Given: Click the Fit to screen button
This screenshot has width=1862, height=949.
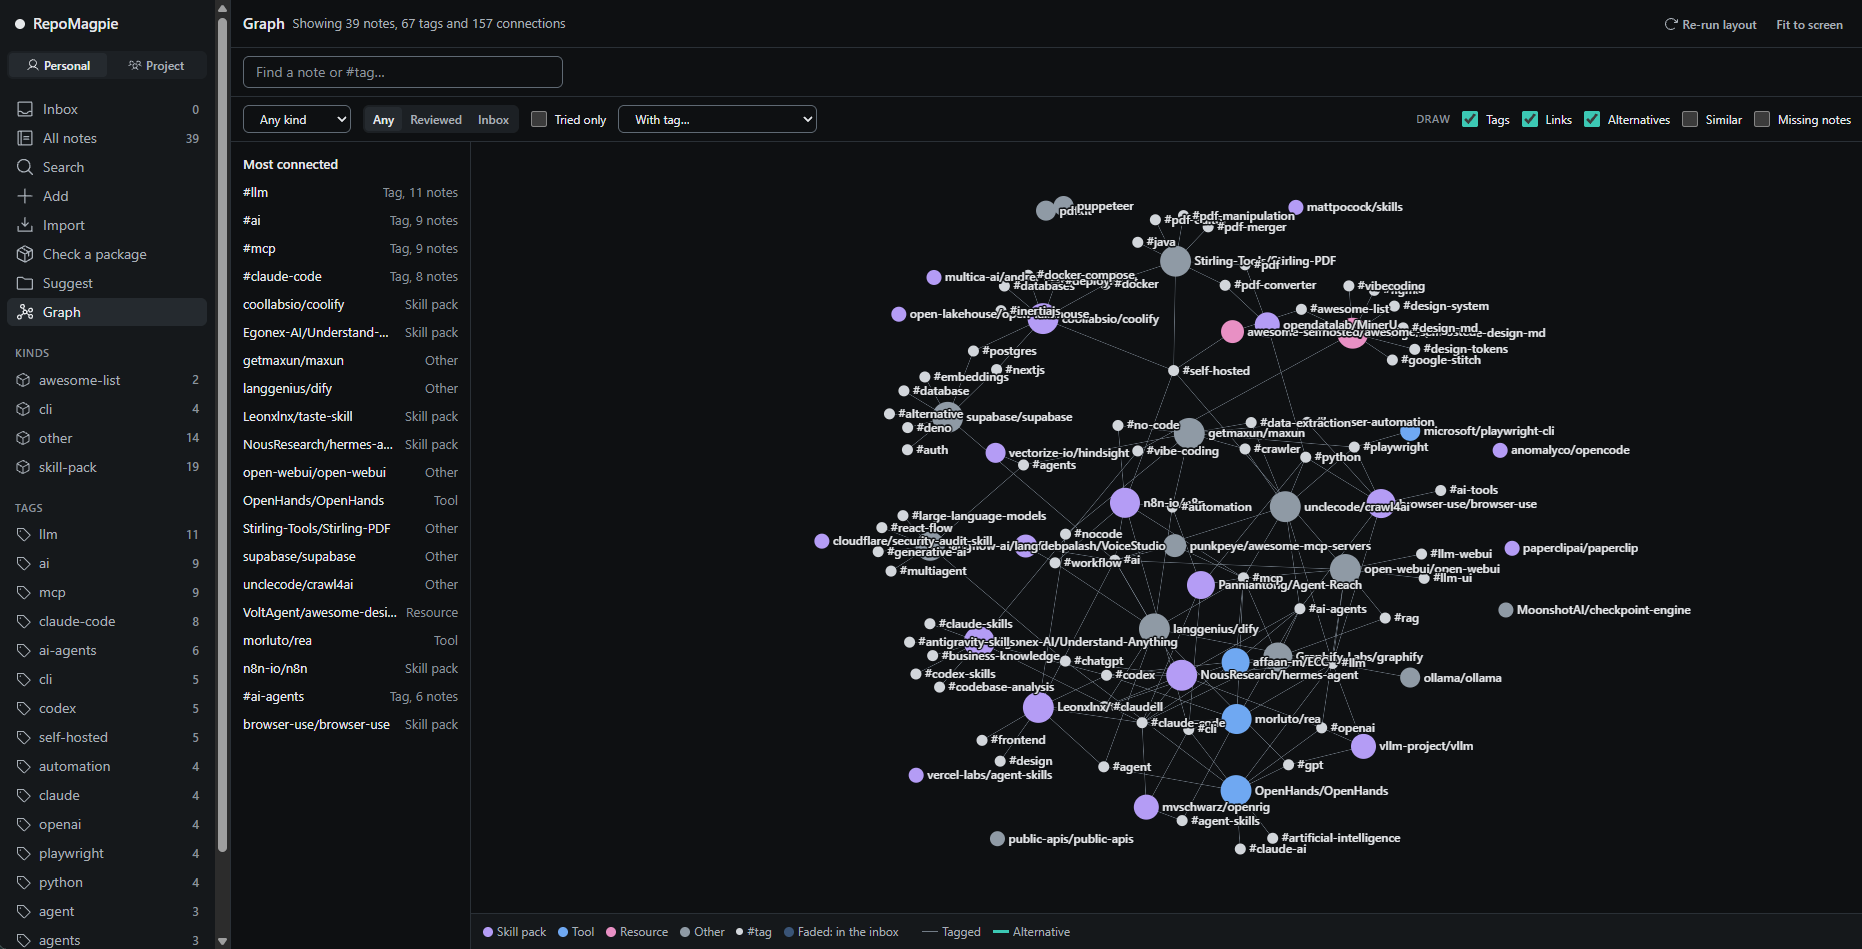Looking at the screenshot, I should click(1809, 24).
